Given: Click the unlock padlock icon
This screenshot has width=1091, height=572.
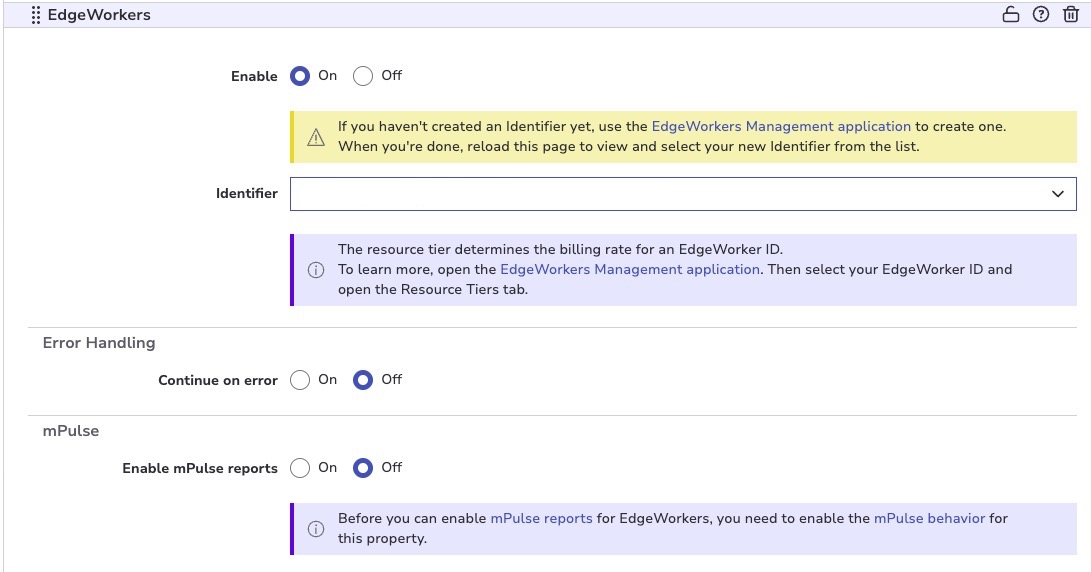Looking at the screenshot, I should (x=1011, y=14).
